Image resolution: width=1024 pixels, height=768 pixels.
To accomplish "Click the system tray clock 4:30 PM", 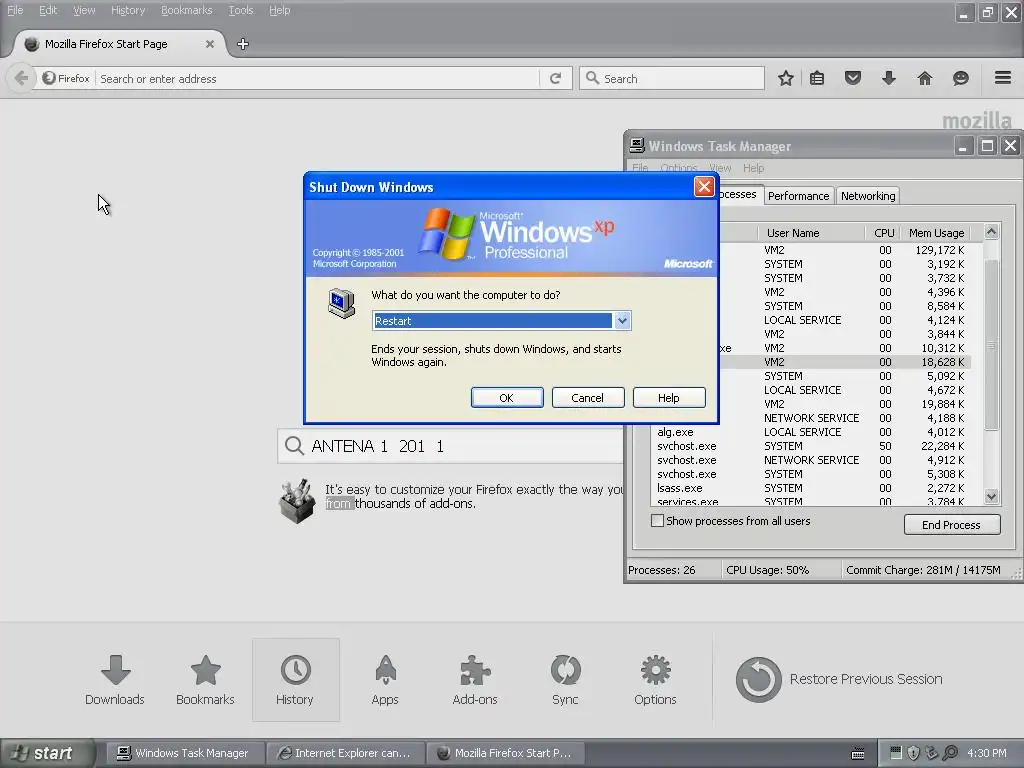I will coord(987,753).
